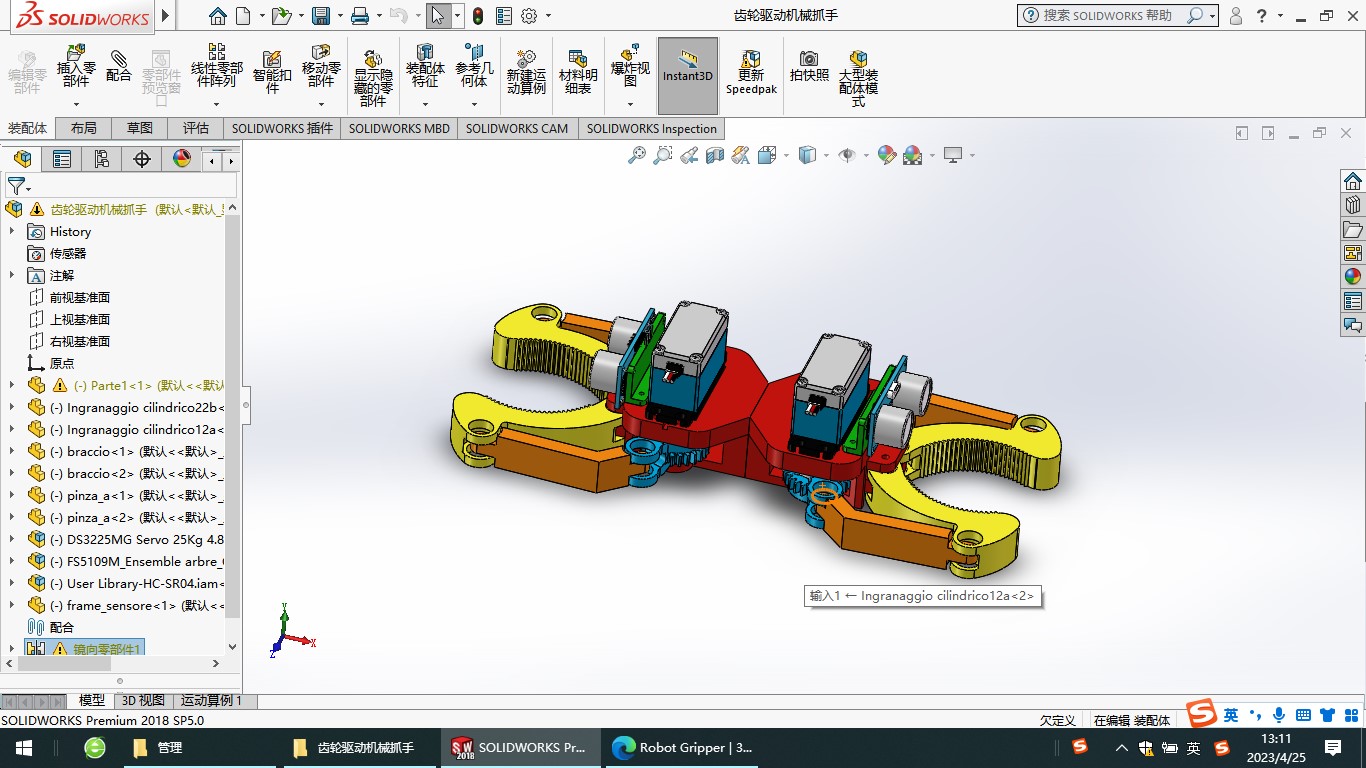Switch to the ConfigurationManager panel tab

point(102,159)
